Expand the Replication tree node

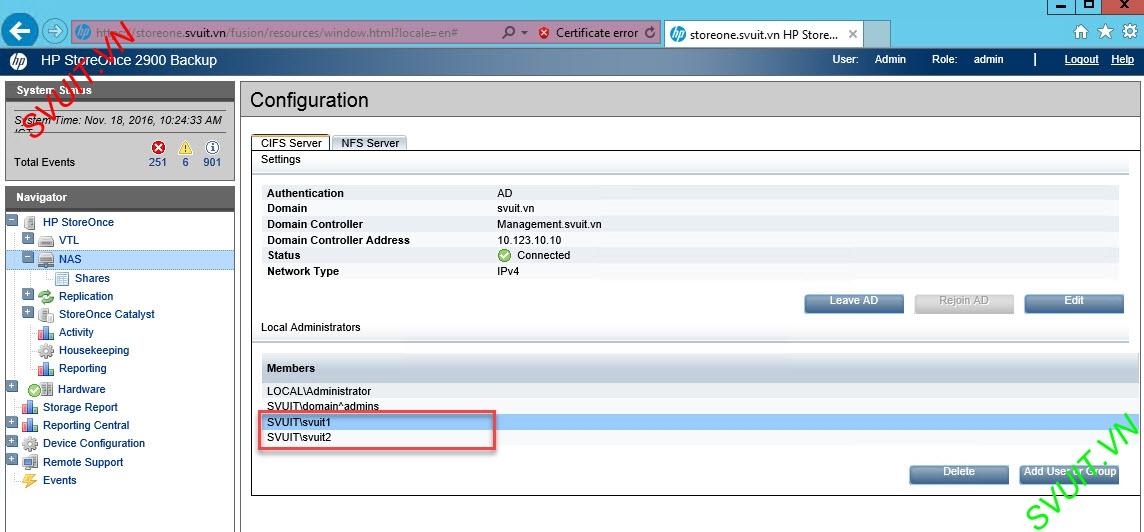click(28, 294)
